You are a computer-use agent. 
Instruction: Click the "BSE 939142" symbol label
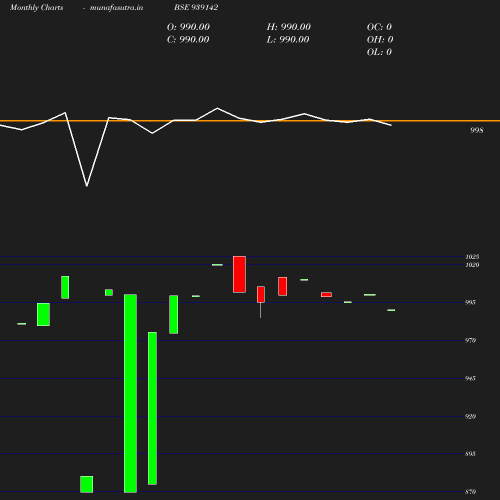tap(196, 7)
